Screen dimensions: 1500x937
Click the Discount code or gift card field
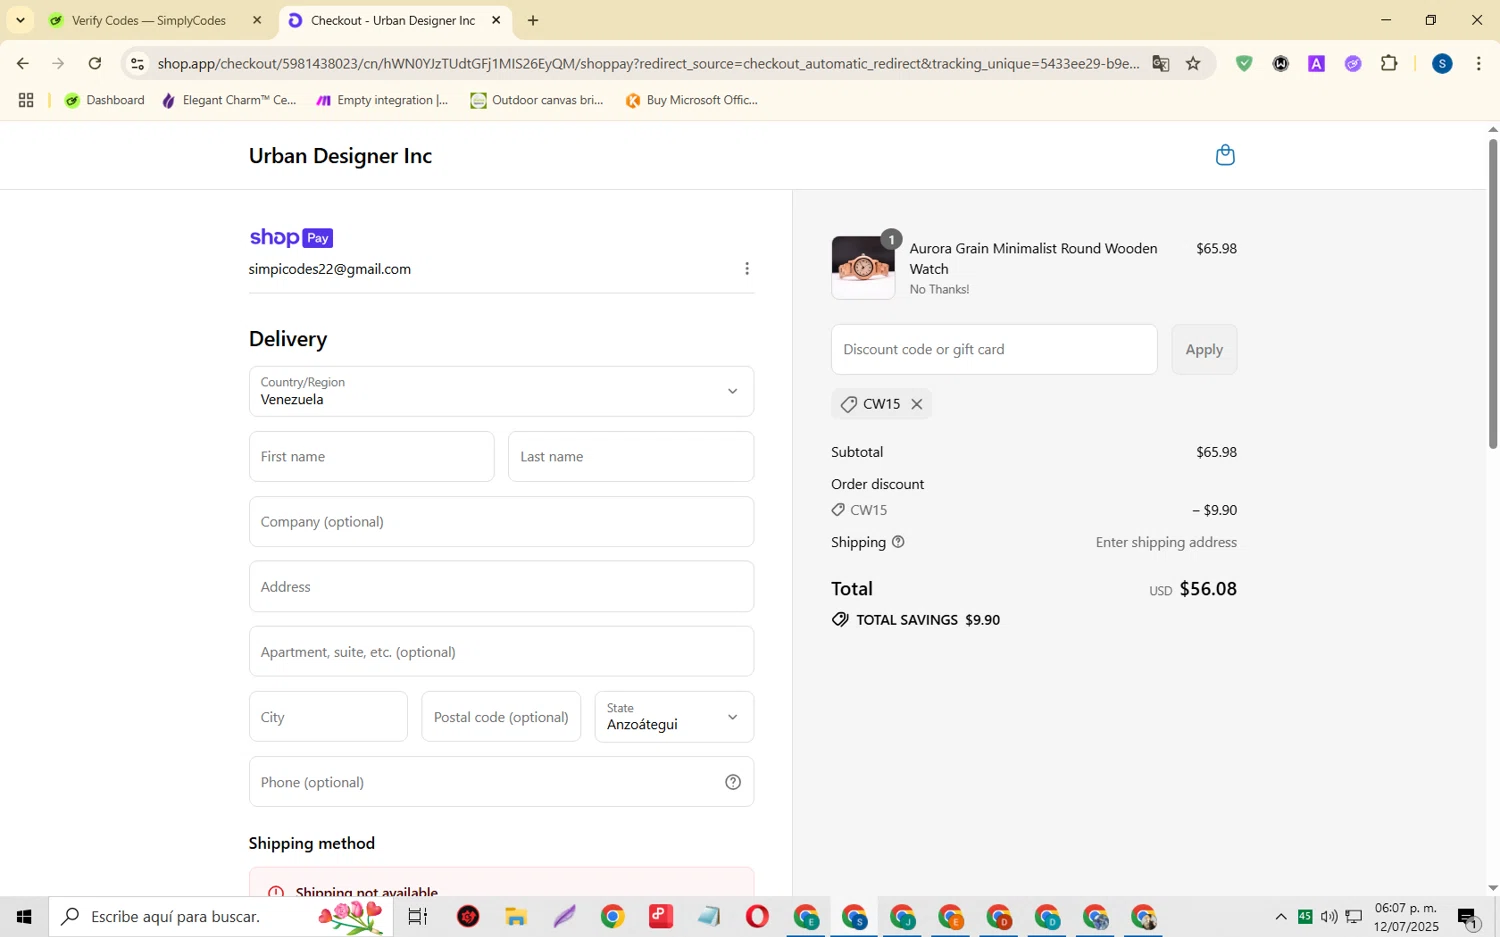tap(994, 349)
